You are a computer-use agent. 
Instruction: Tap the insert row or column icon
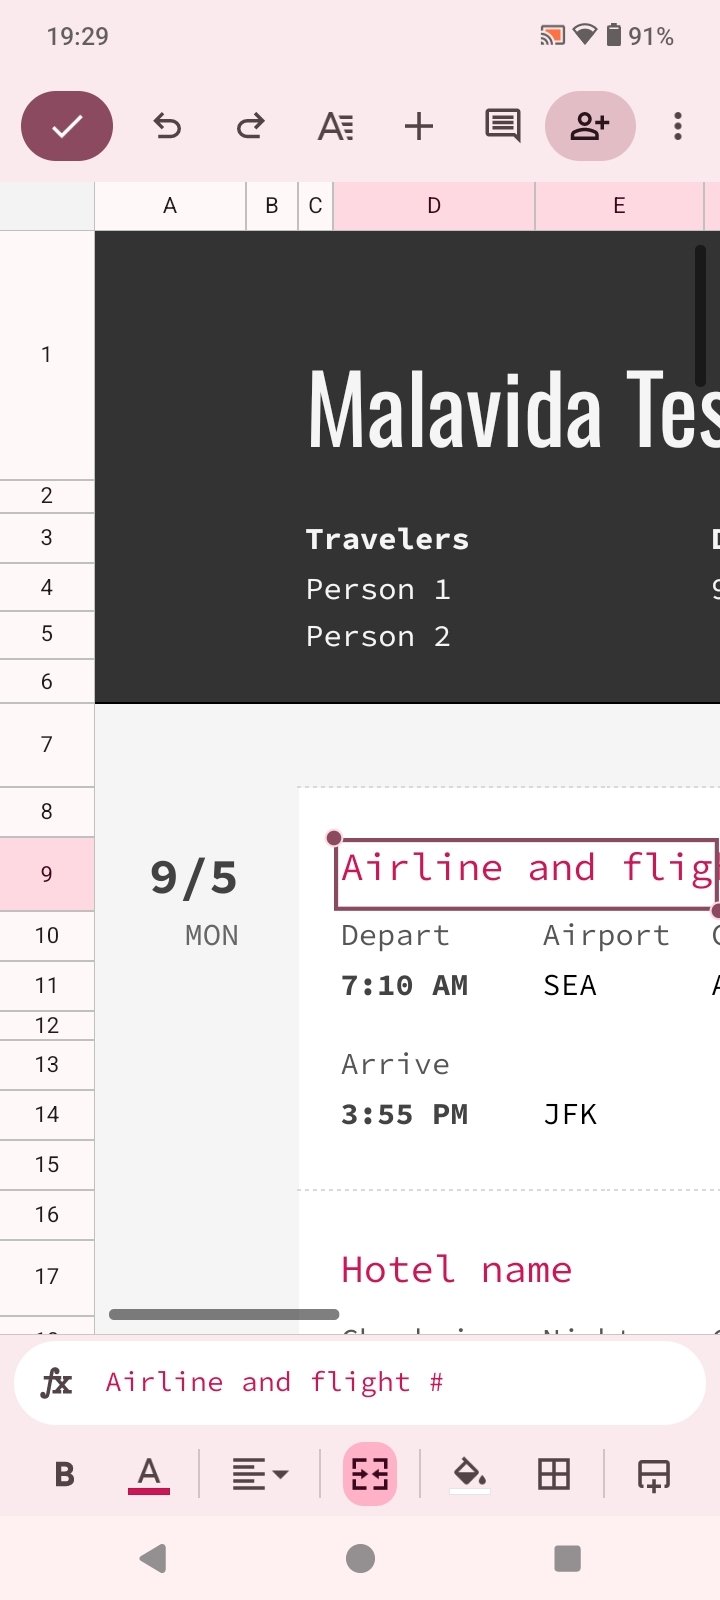[654, 1474]
